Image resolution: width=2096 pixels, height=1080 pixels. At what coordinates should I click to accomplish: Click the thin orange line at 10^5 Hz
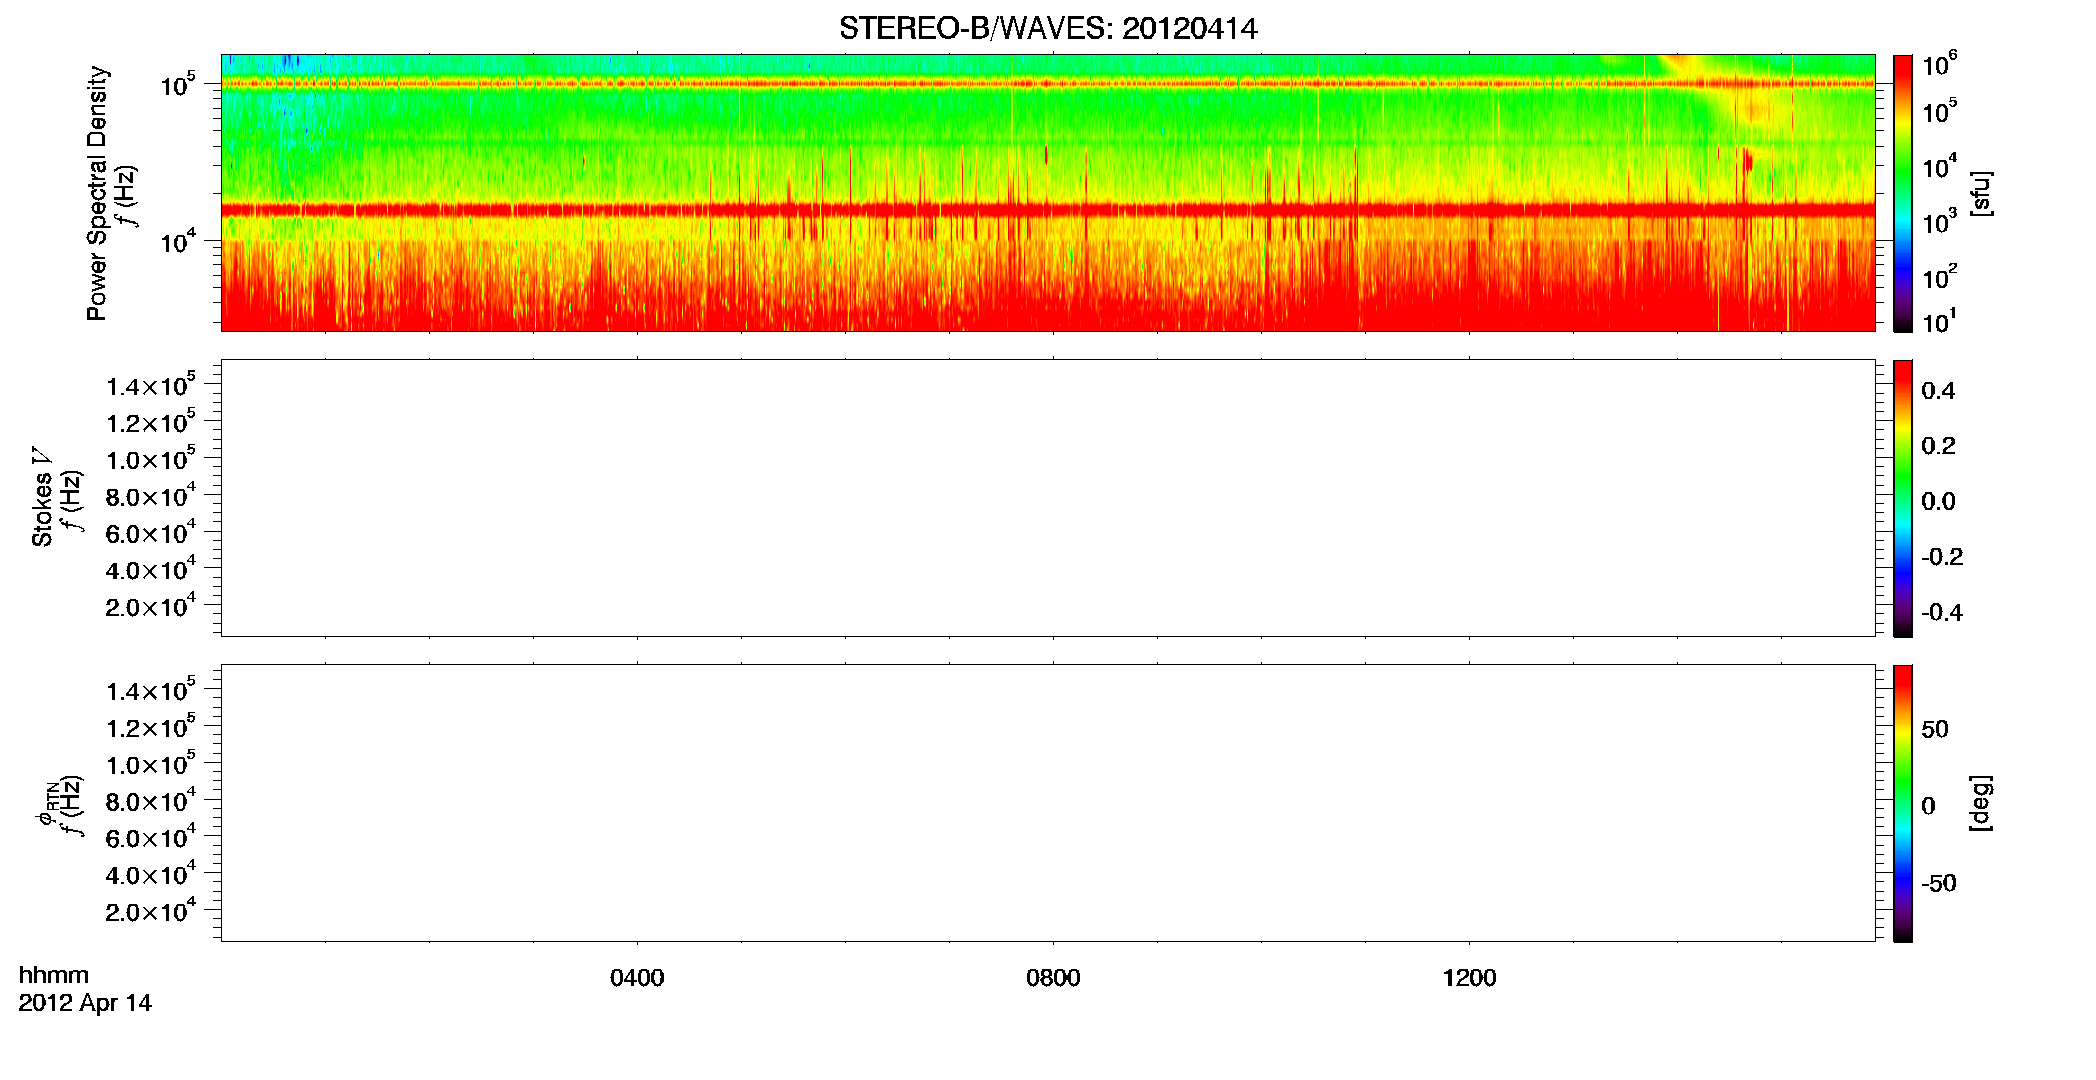click(x=1048, y=84)
